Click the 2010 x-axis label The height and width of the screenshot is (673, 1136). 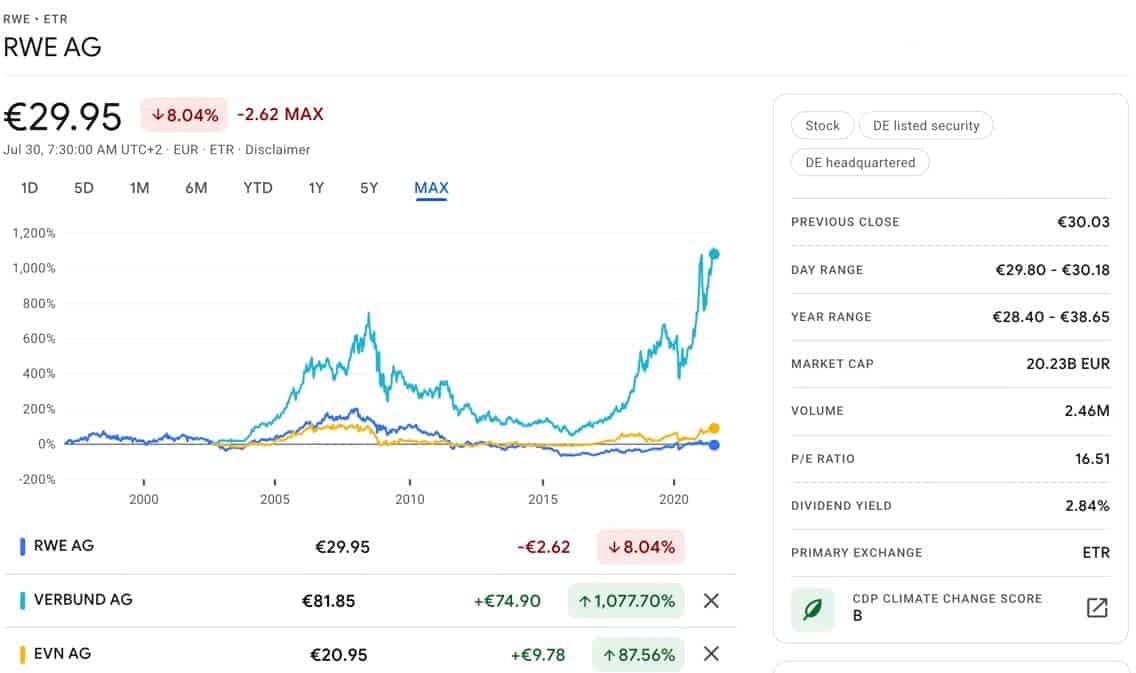tap(409, 499)
